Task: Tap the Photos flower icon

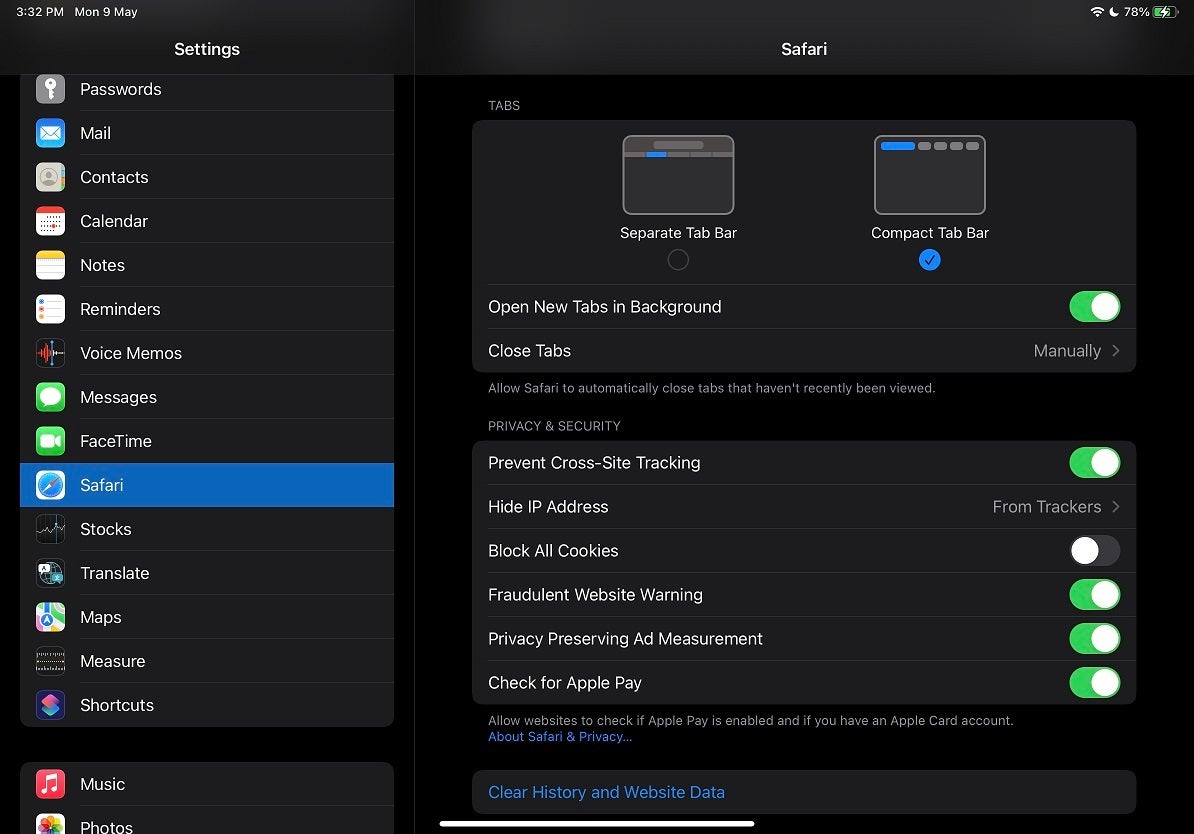Action: pos(50,824)
